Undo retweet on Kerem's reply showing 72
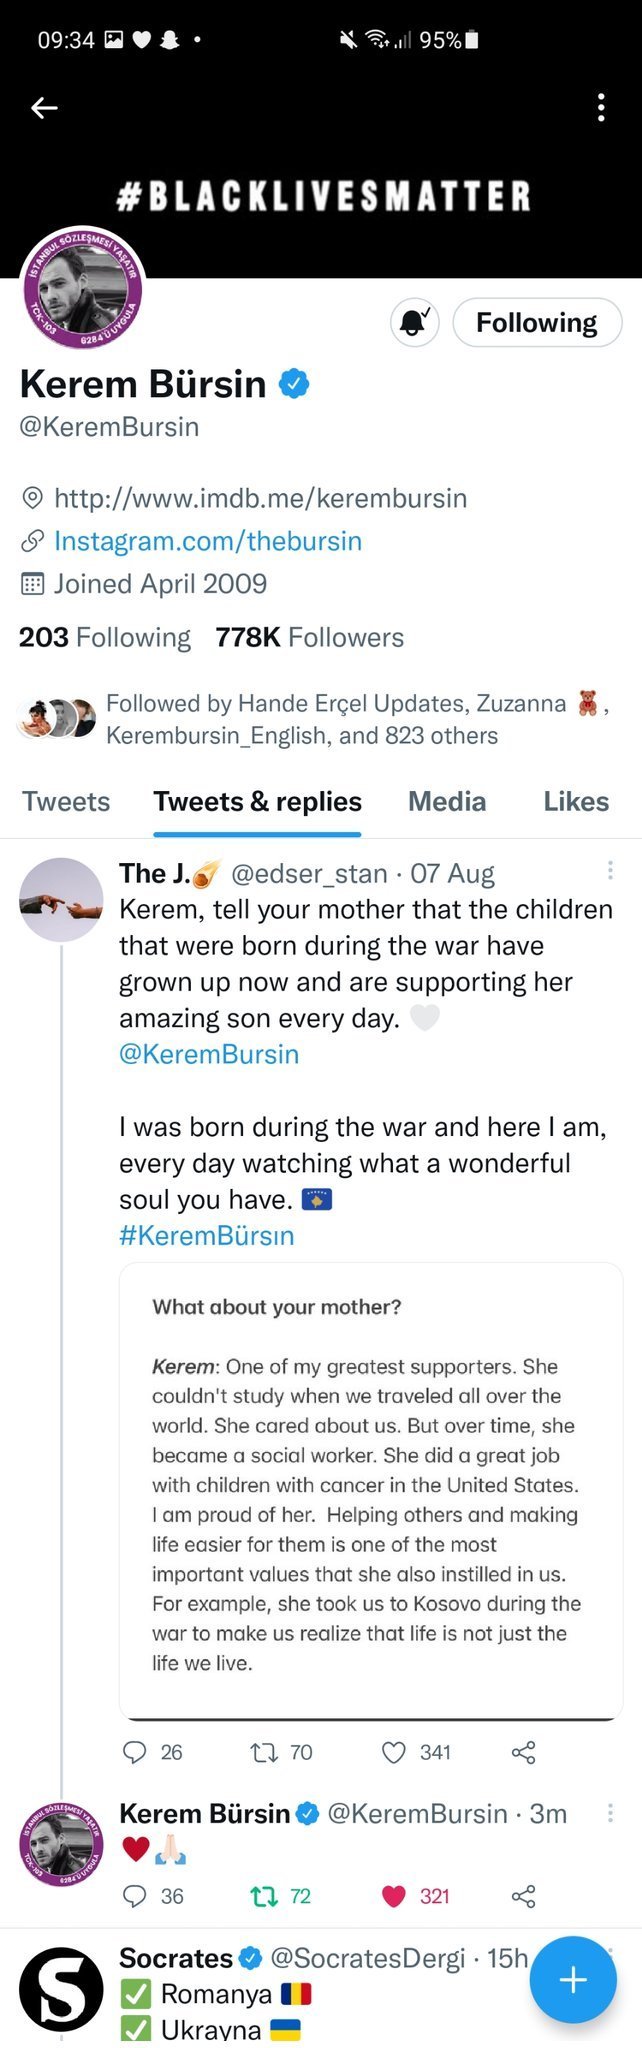This screenshot has width=642, height=2048. click(264, 1896)
